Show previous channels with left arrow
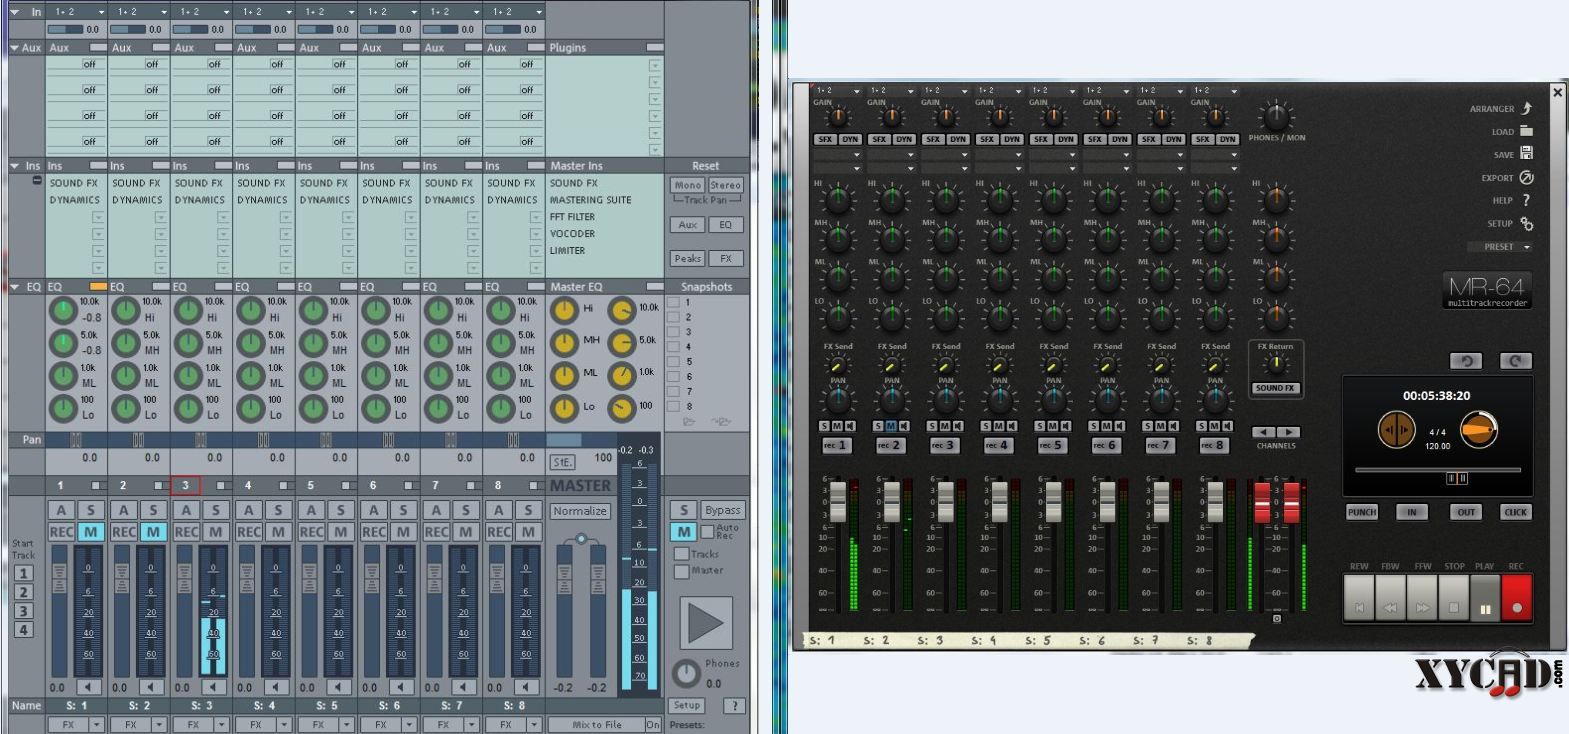This screenshot has height=734, width=1569. coord(1264,432)
